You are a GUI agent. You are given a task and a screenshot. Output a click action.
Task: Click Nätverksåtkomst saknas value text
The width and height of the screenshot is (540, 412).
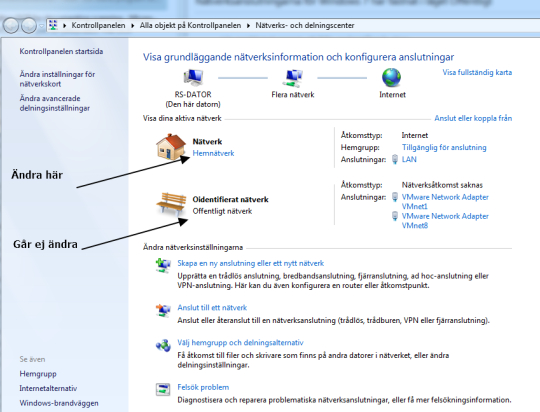tap(442, 185)
